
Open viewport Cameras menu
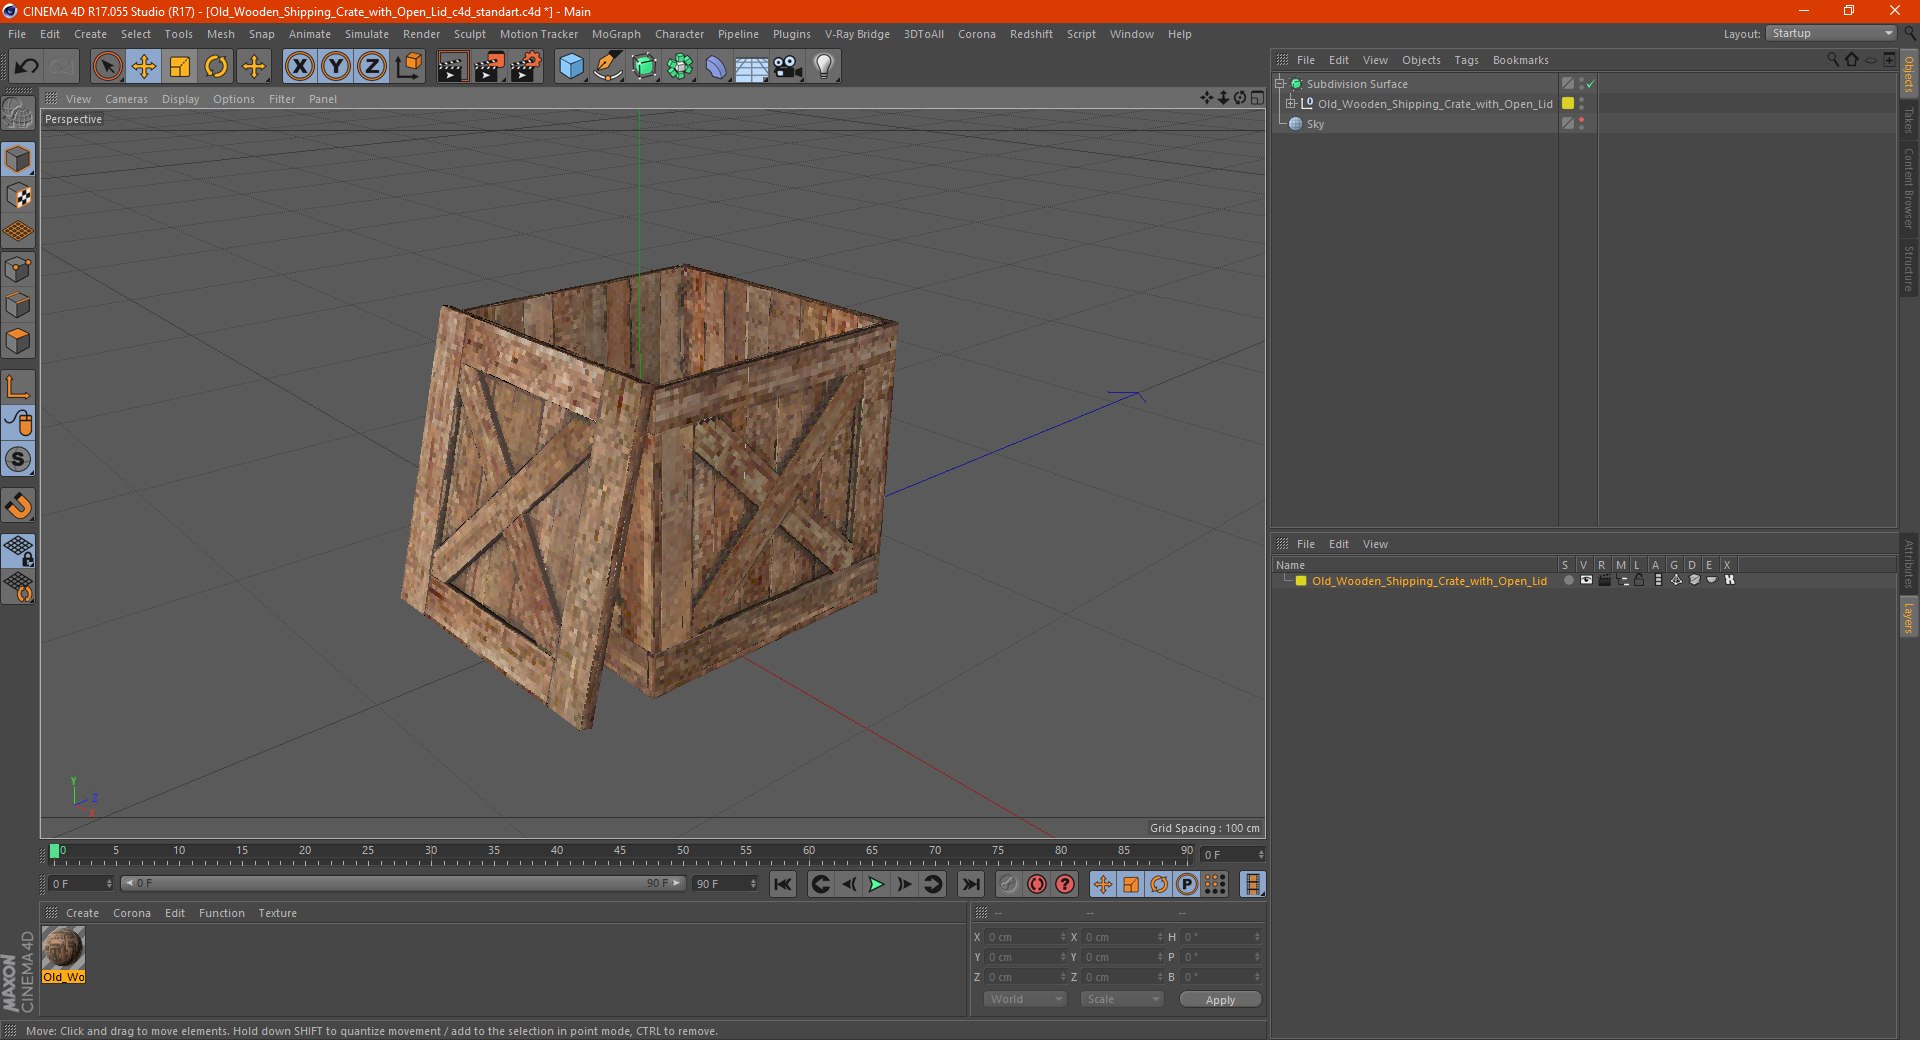[126, 99]
